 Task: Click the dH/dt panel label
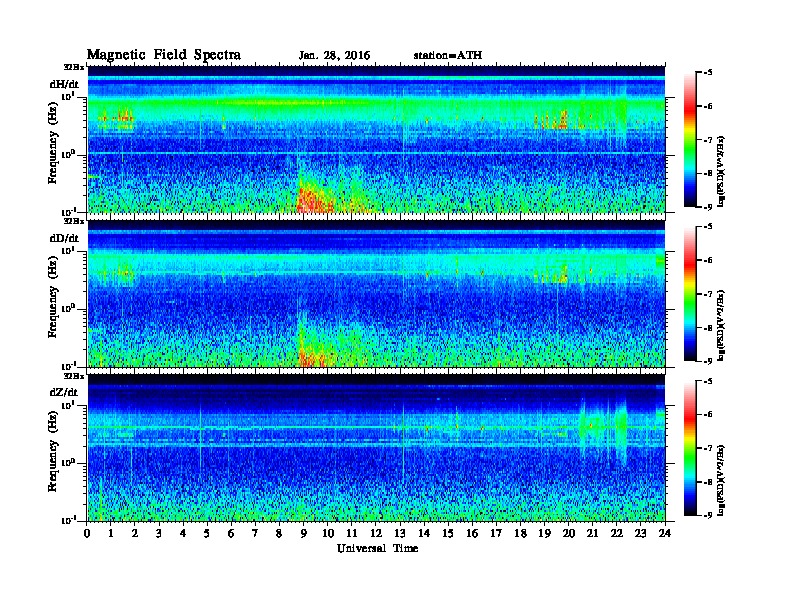coord(64,85)
